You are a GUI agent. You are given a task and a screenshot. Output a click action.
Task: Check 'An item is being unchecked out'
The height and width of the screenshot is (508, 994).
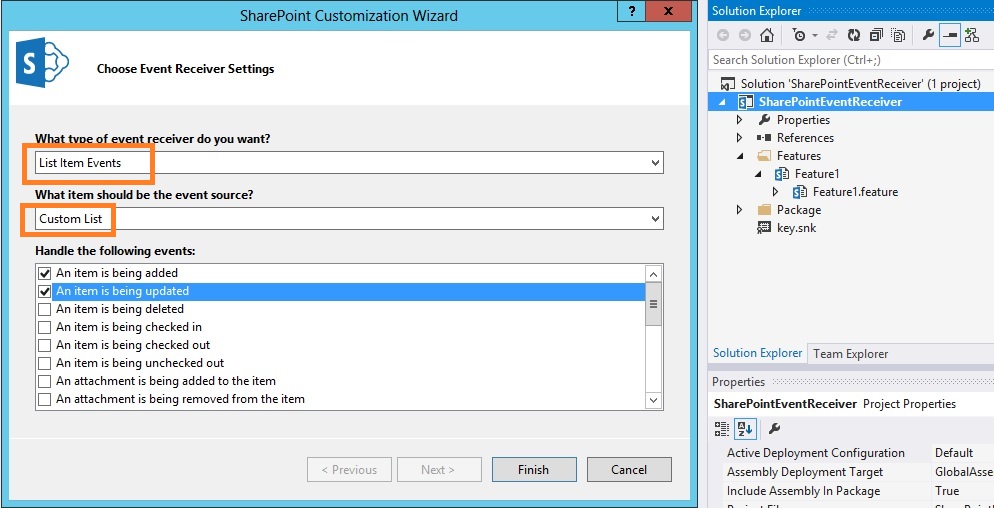44,363
